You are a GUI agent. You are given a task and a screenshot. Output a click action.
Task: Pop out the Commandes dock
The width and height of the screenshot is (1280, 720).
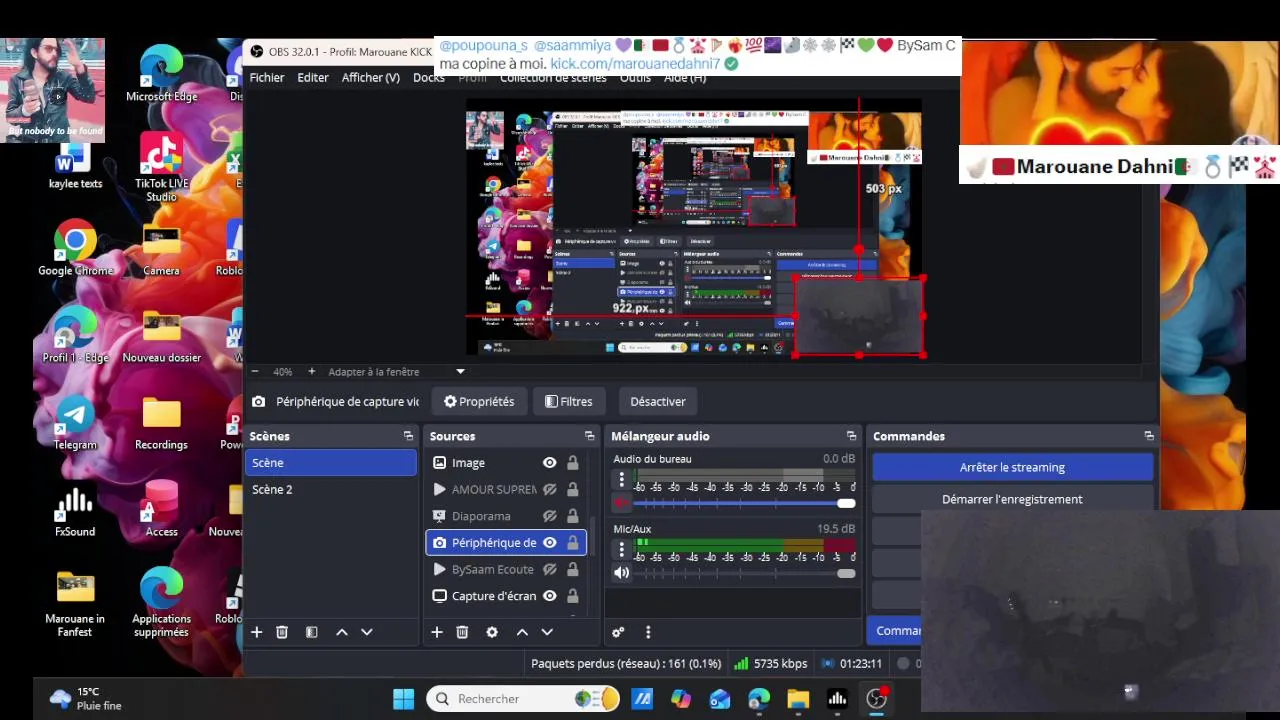coord(1149,436)
